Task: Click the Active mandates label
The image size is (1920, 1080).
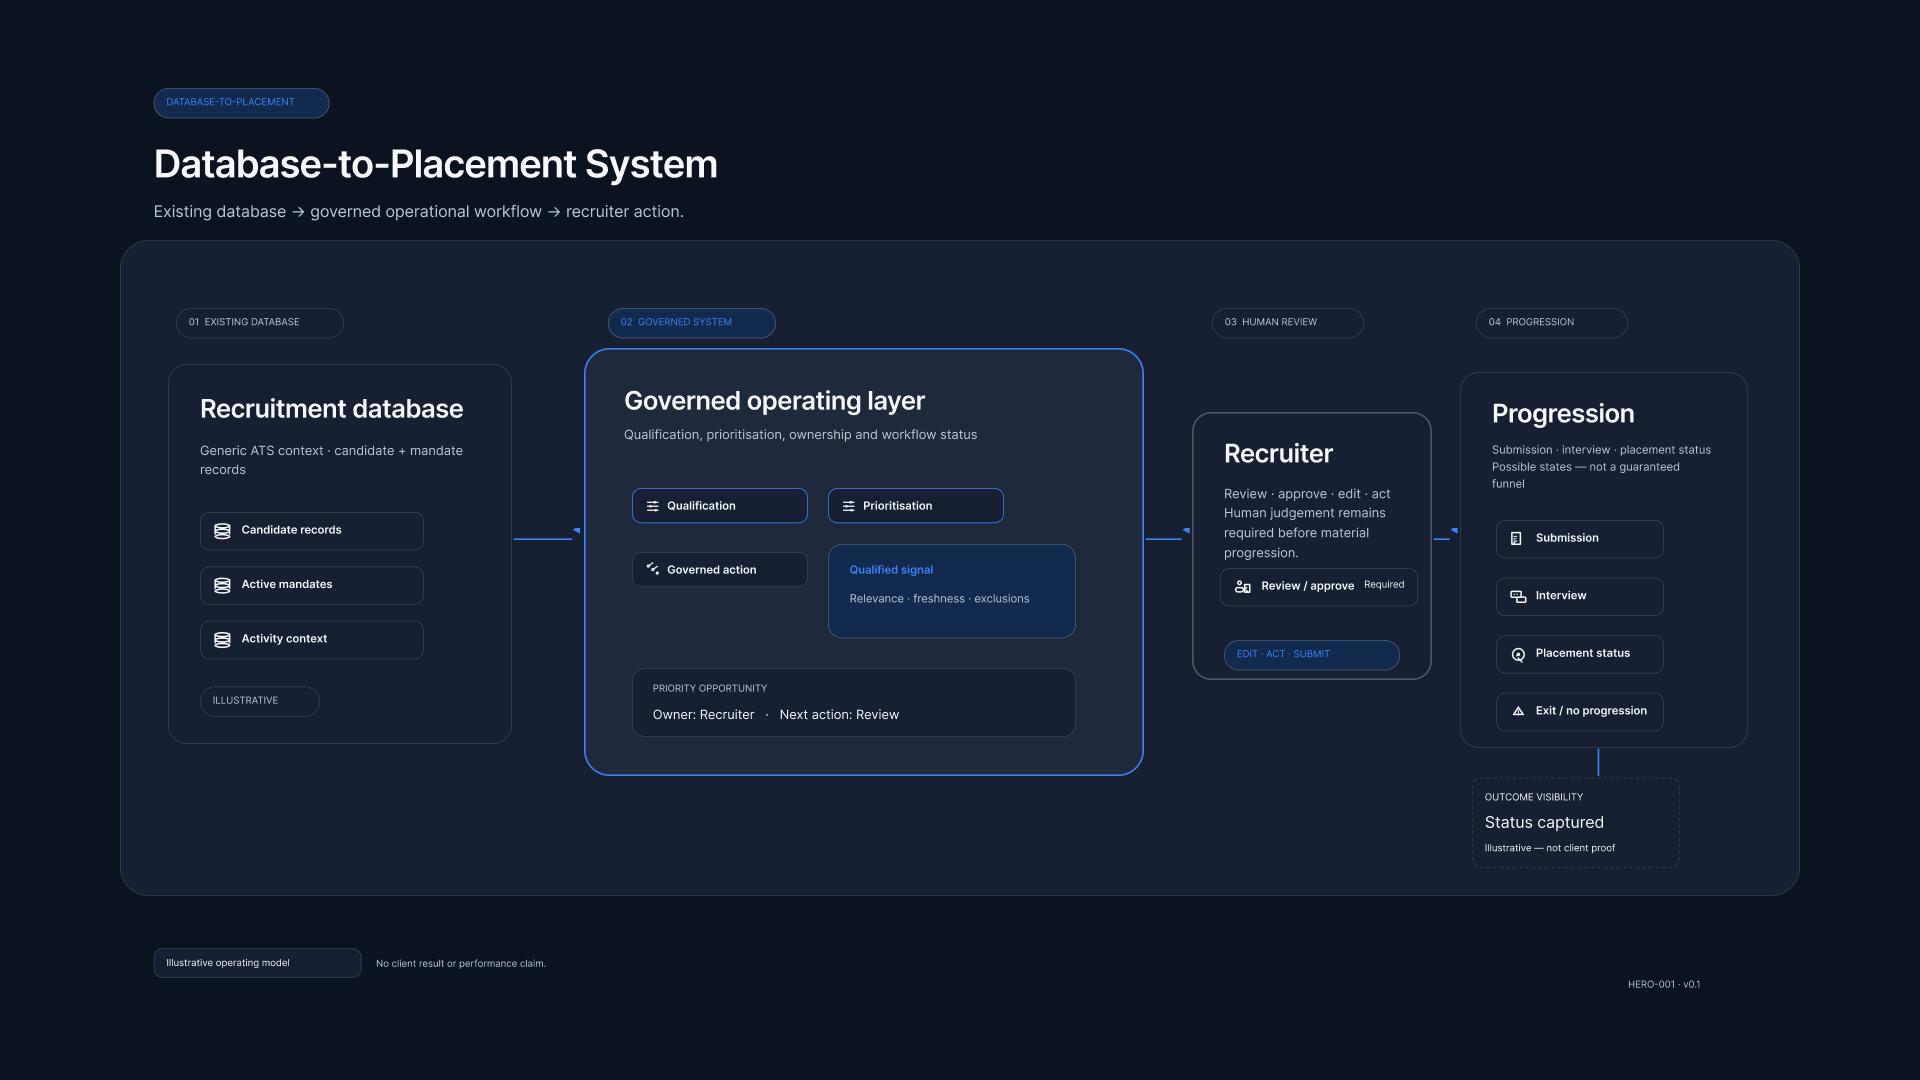Action: click(287, 584)
